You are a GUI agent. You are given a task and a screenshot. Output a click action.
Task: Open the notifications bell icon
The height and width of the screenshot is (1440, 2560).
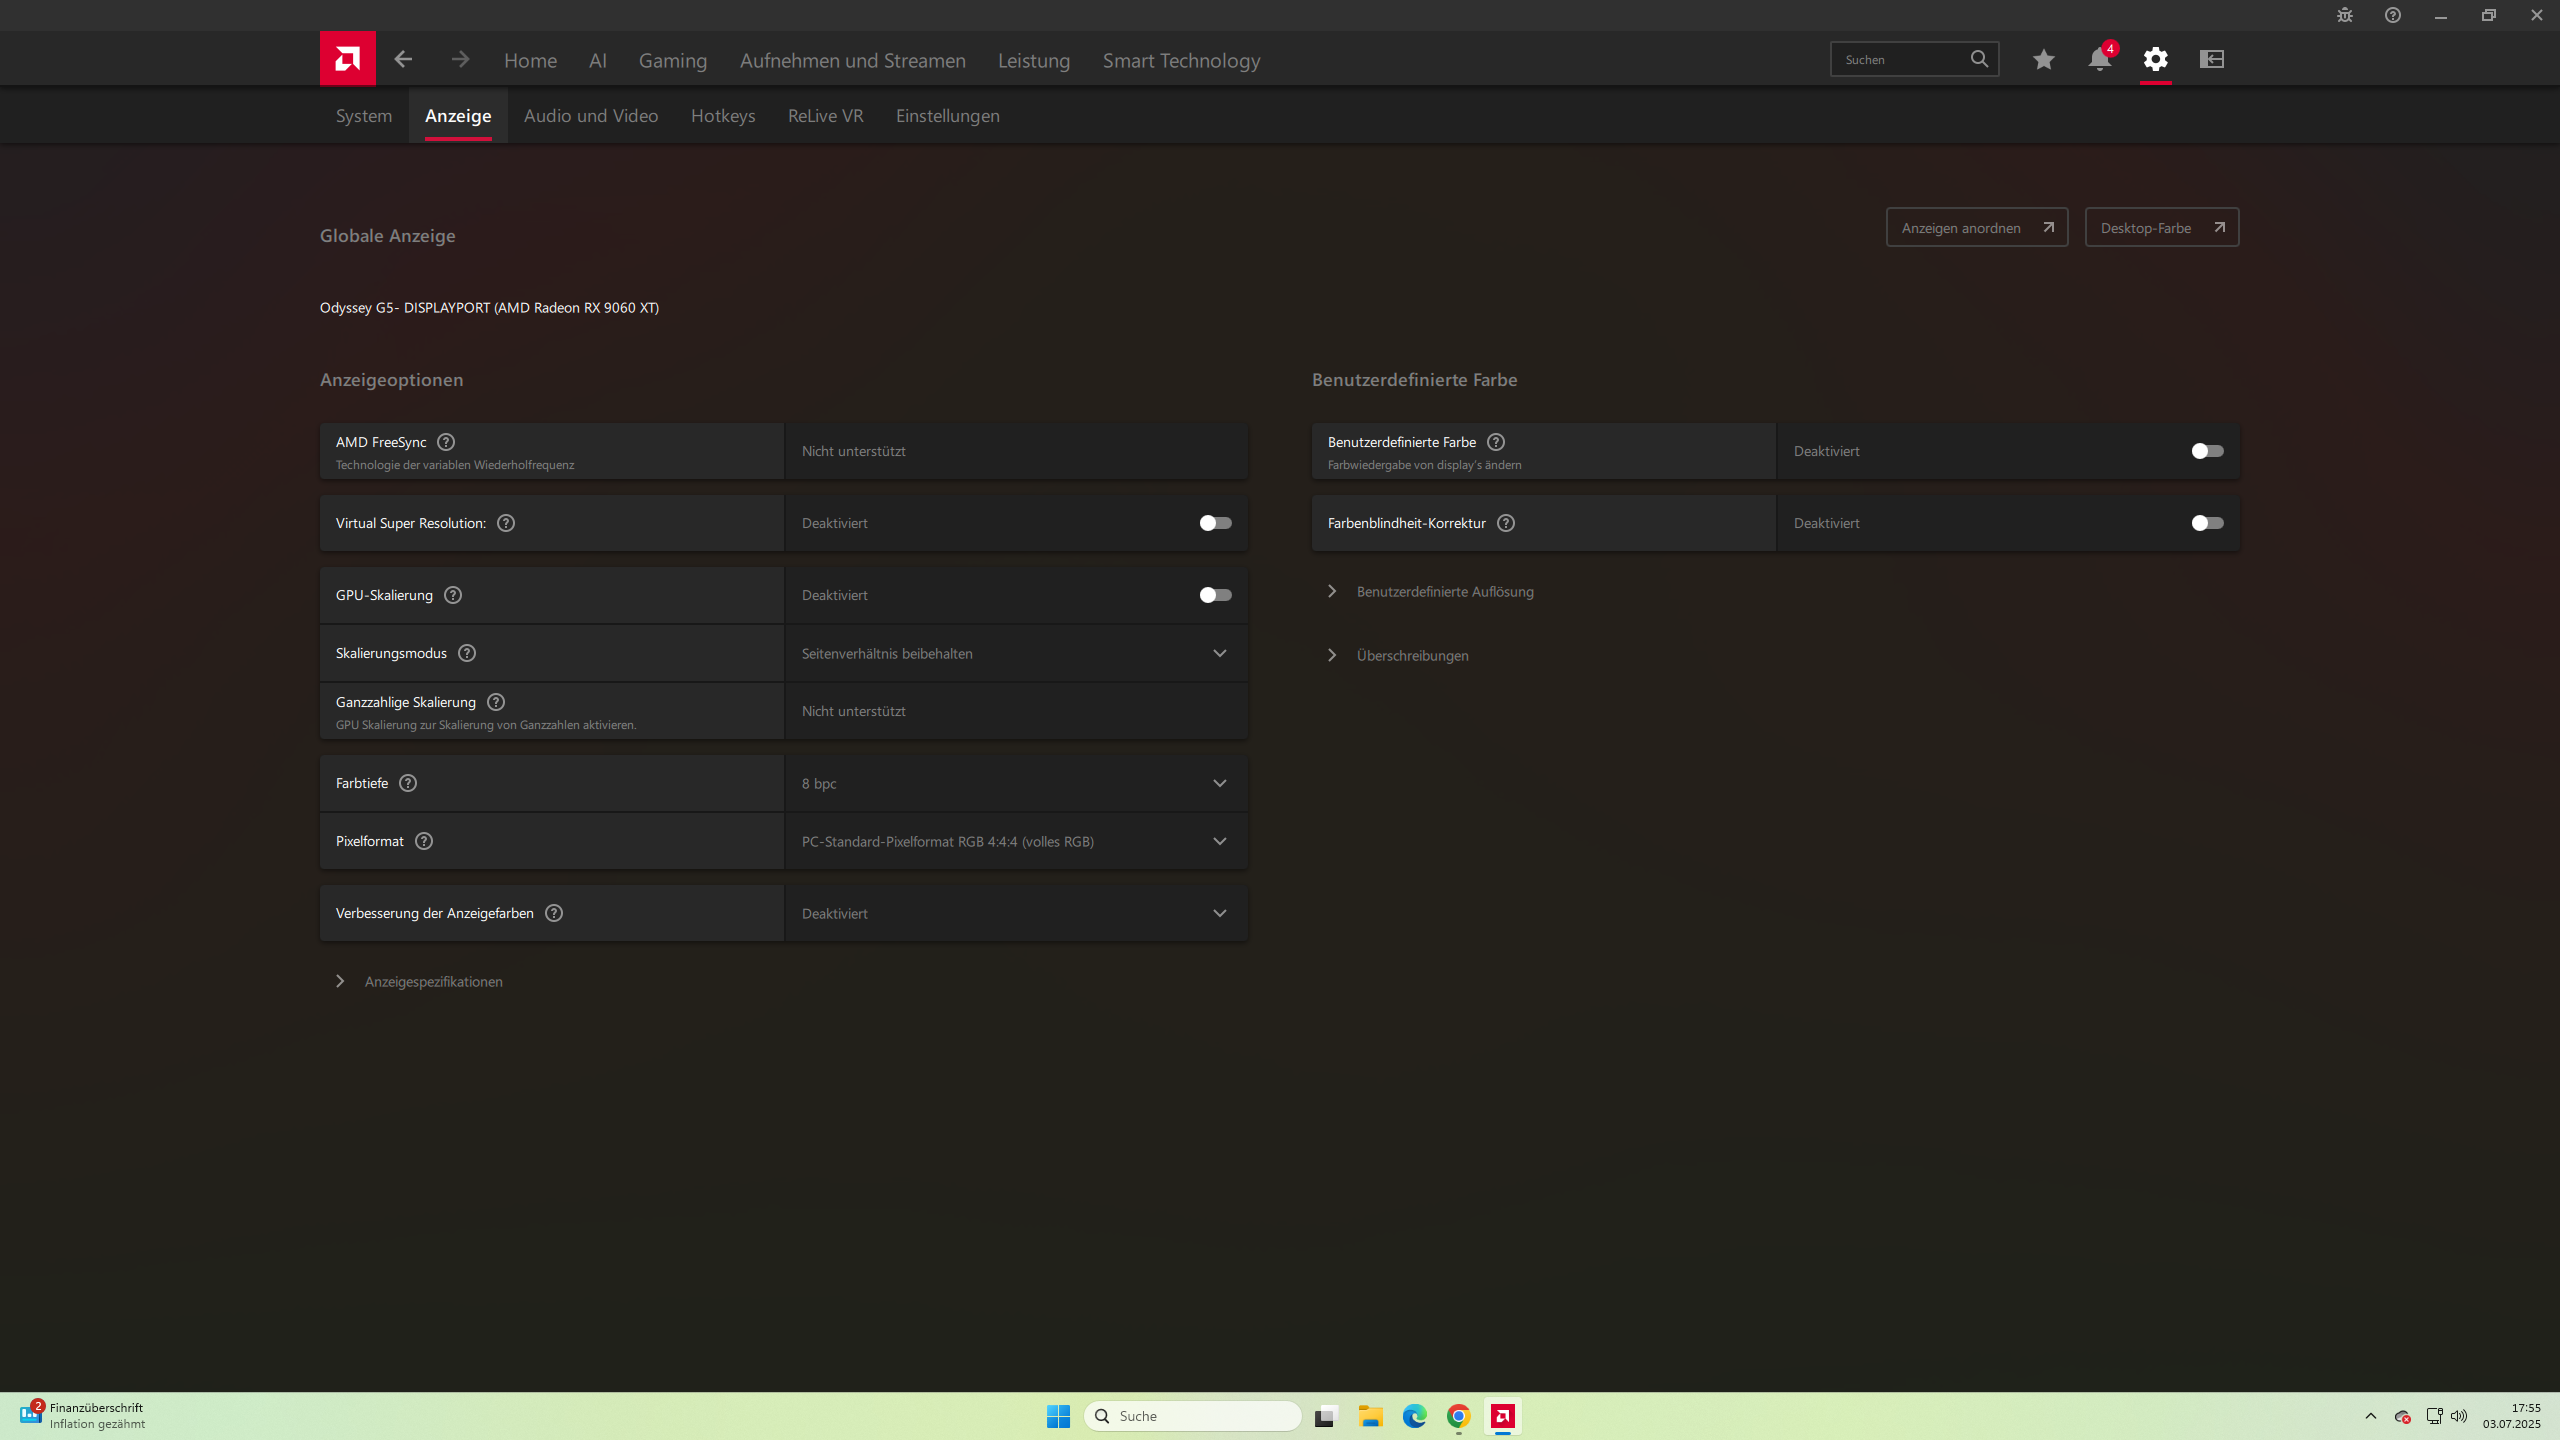pyautogui.click(x=2099, y=60)
